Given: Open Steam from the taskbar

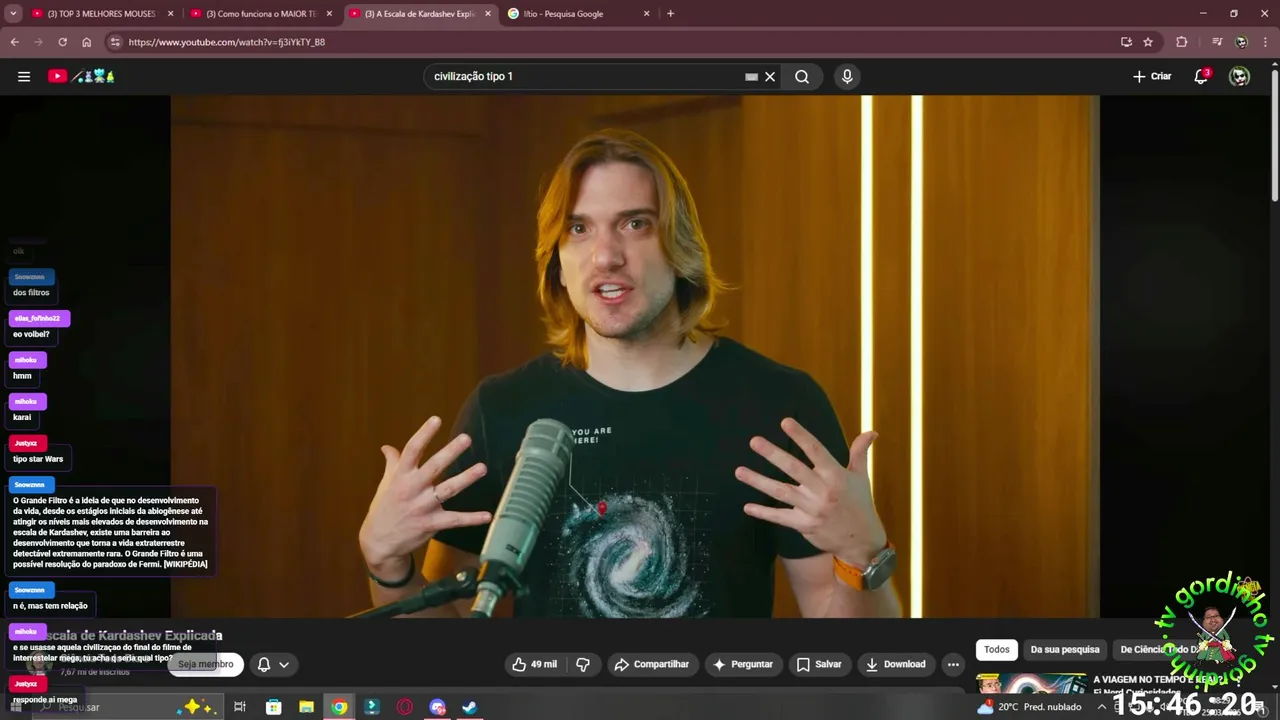Looking at the screenshot, I should click(470, 707).
